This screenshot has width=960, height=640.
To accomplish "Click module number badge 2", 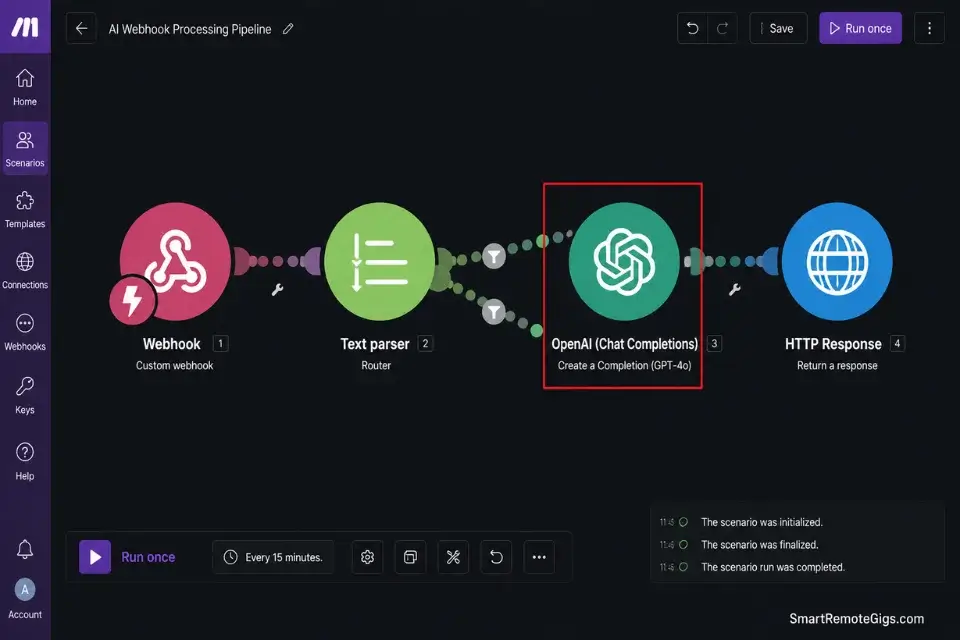I will tap(426, 344).
